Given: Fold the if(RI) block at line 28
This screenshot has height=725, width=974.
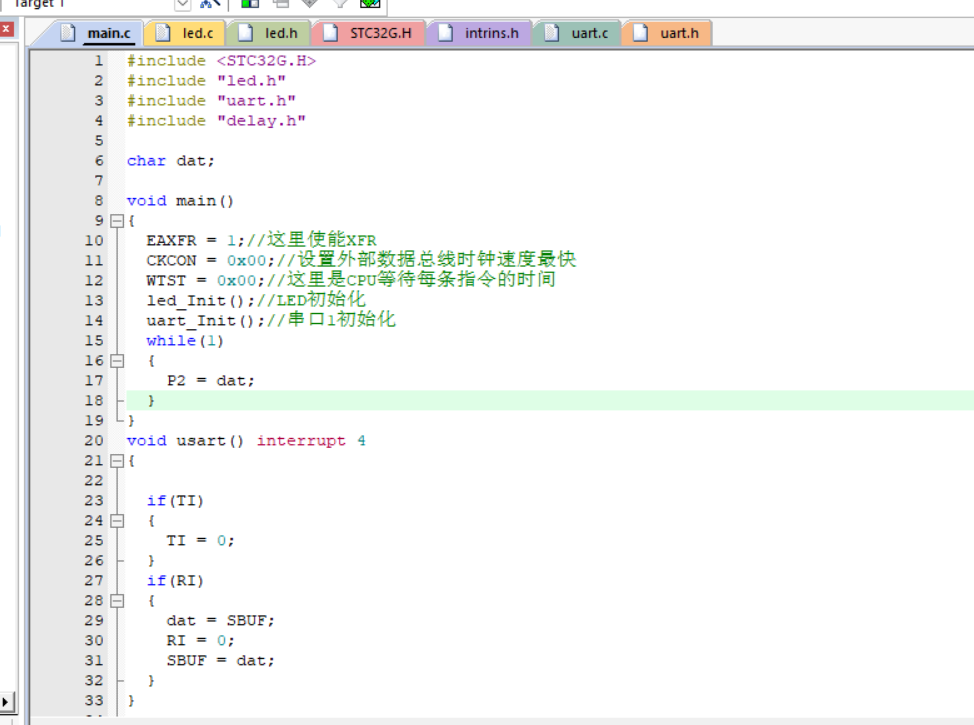Looking at the screenshot, I should click(x=117, y=601).
